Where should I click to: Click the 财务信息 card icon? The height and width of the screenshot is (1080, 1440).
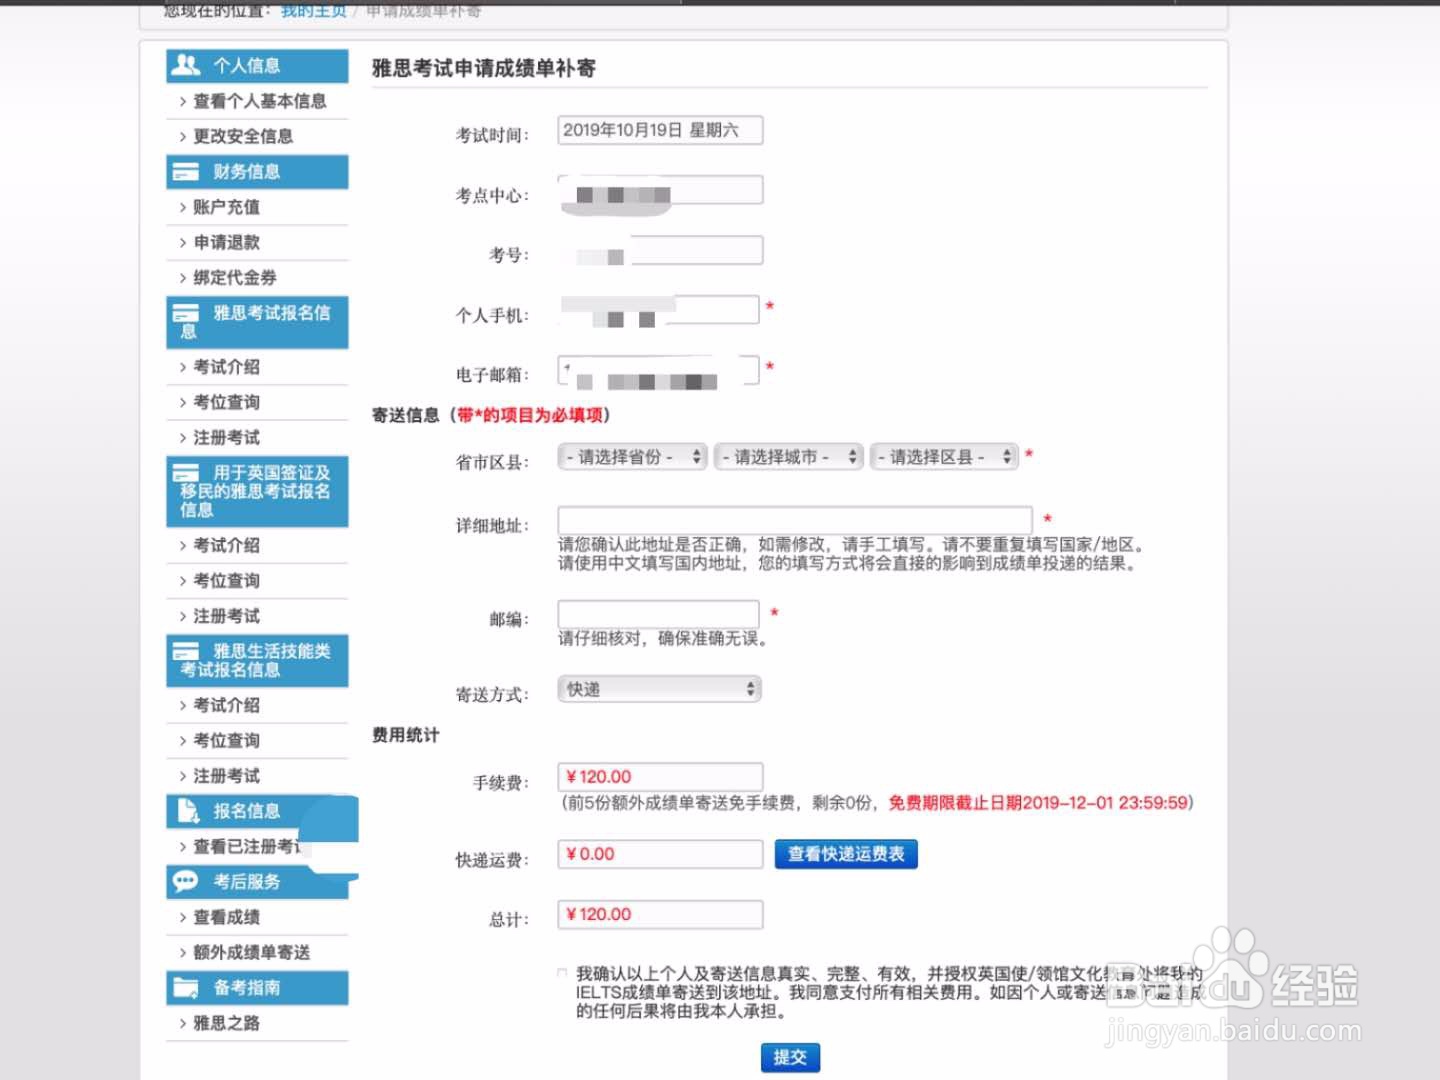coord(186,172)
